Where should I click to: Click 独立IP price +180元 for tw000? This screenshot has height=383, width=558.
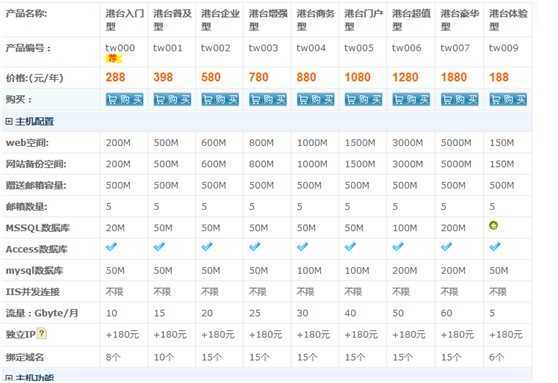(x=122, y=335)
